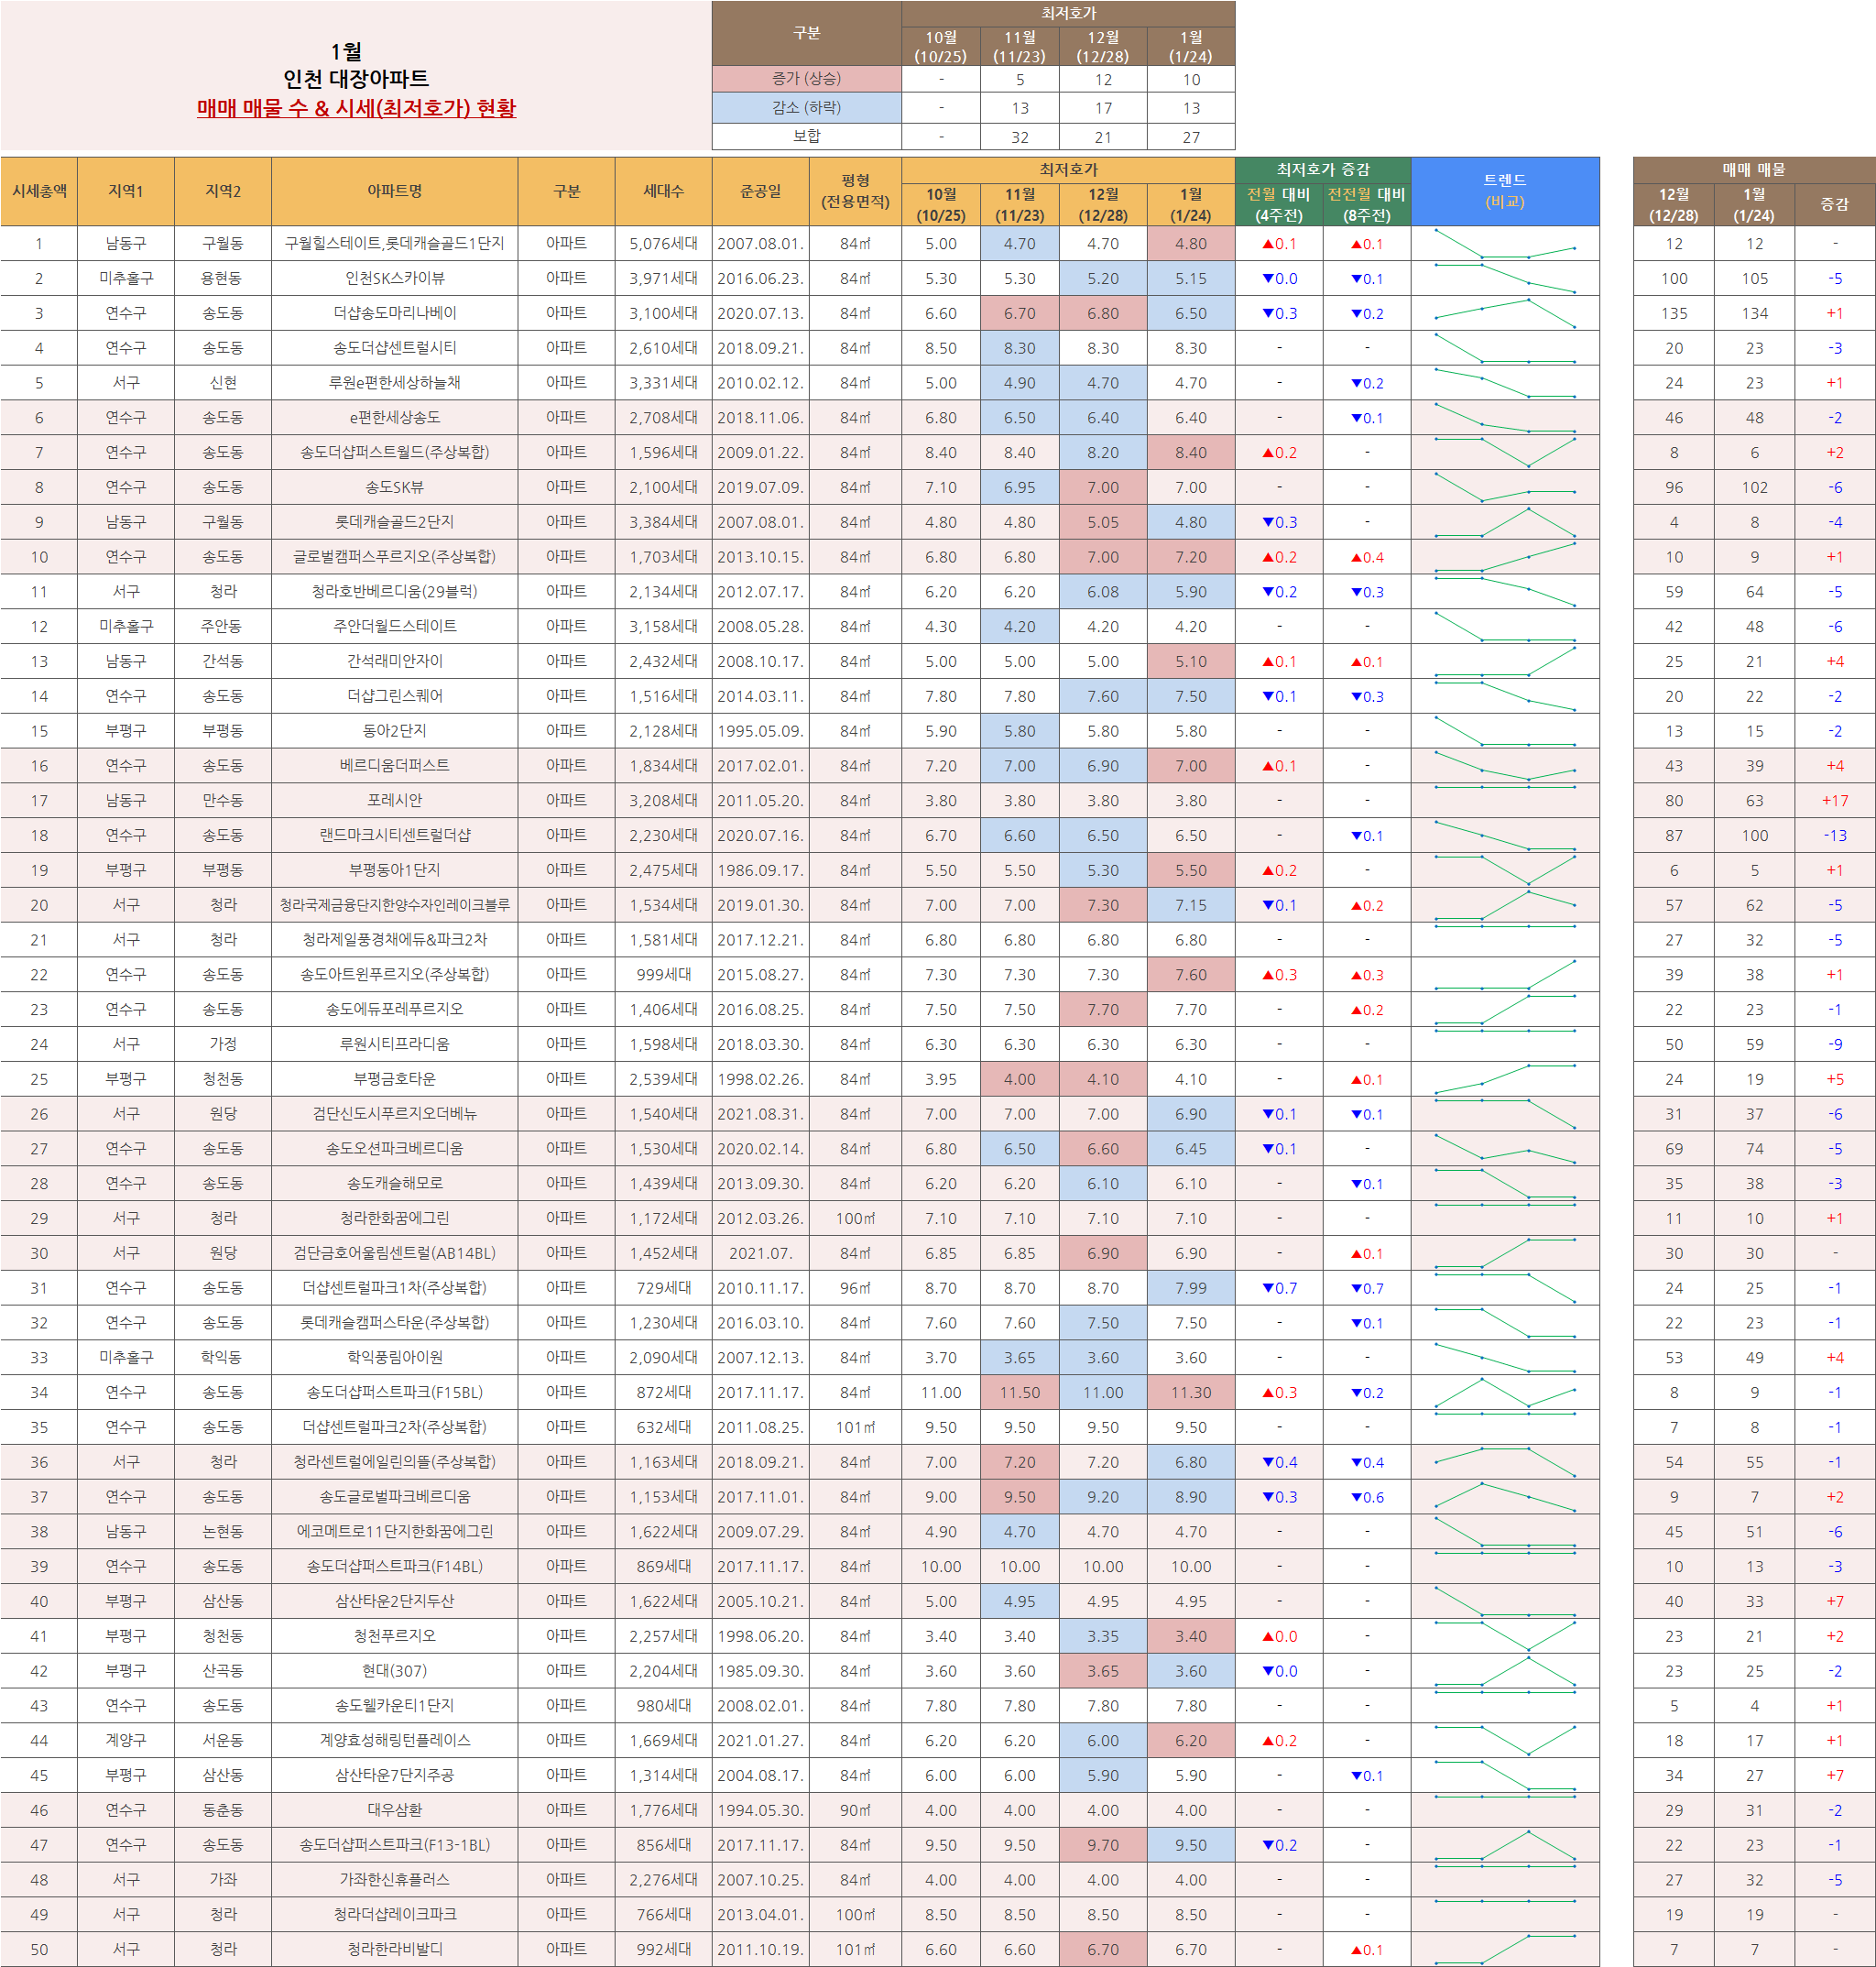Select the +17 listing change cell for 포레시안
The image size is (1876, 1967).
pos(1834,801)
